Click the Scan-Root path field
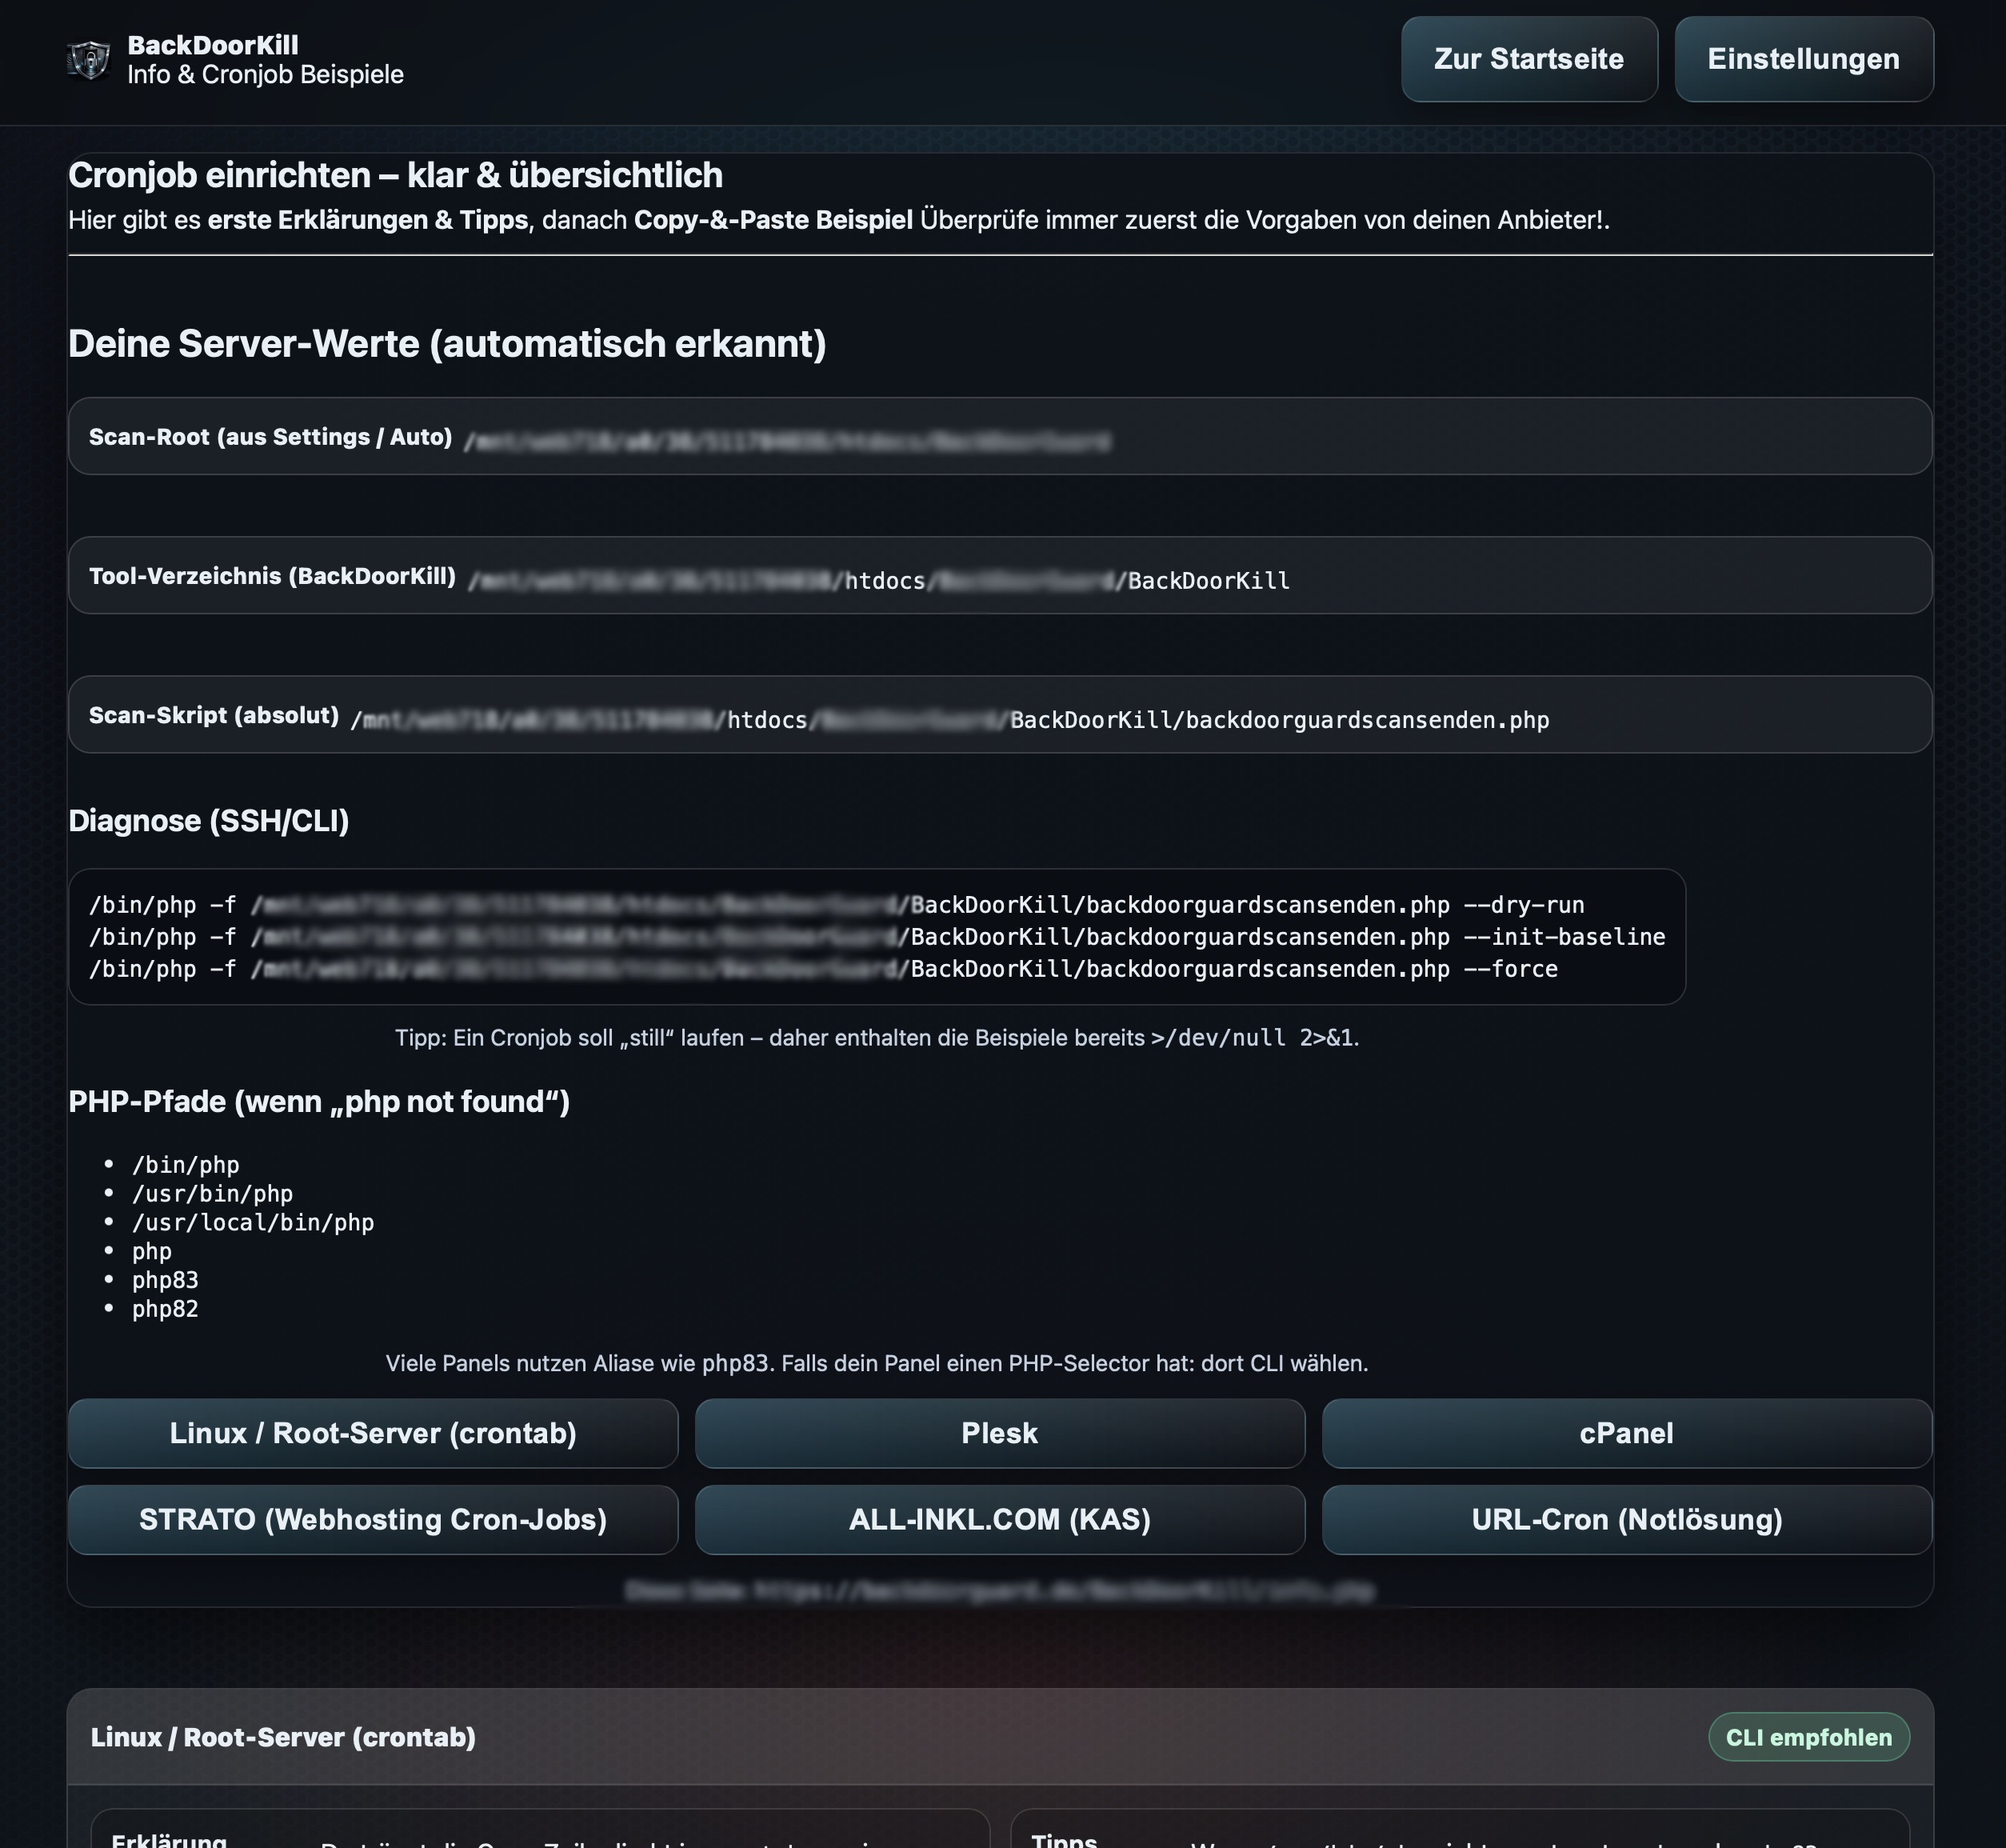Image resolution: width=2006 pixels, height=1848 pixels. point(787,440)
